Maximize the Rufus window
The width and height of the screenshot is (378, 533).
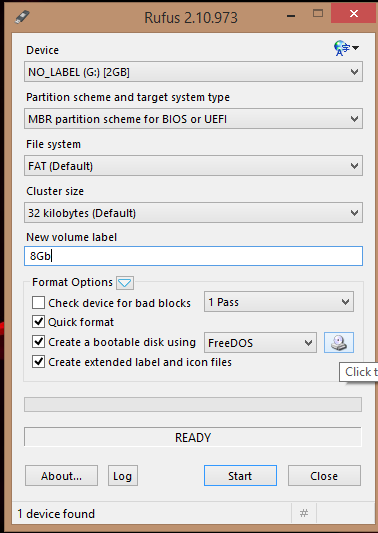coord(318,14)
